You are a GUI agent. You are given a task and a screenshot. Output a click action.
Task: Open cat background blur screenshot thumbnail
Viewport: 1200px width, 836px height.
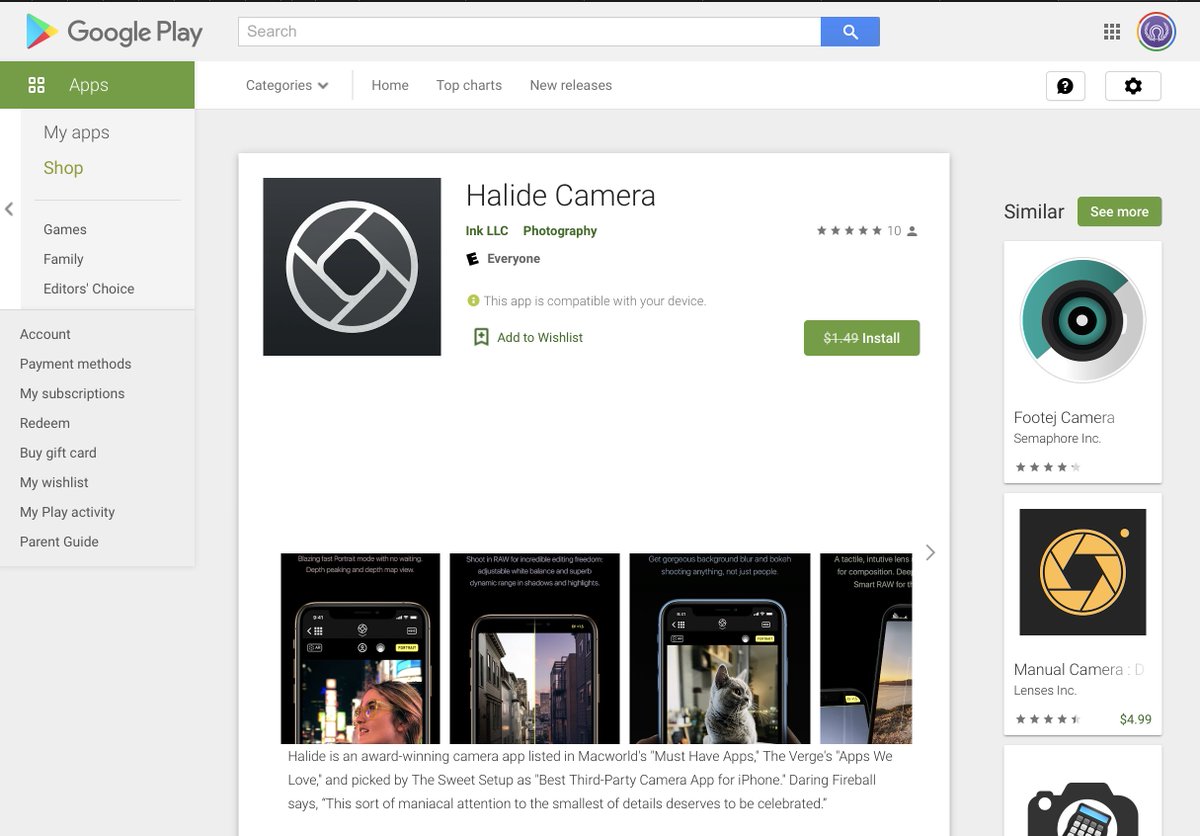(720, 648)
